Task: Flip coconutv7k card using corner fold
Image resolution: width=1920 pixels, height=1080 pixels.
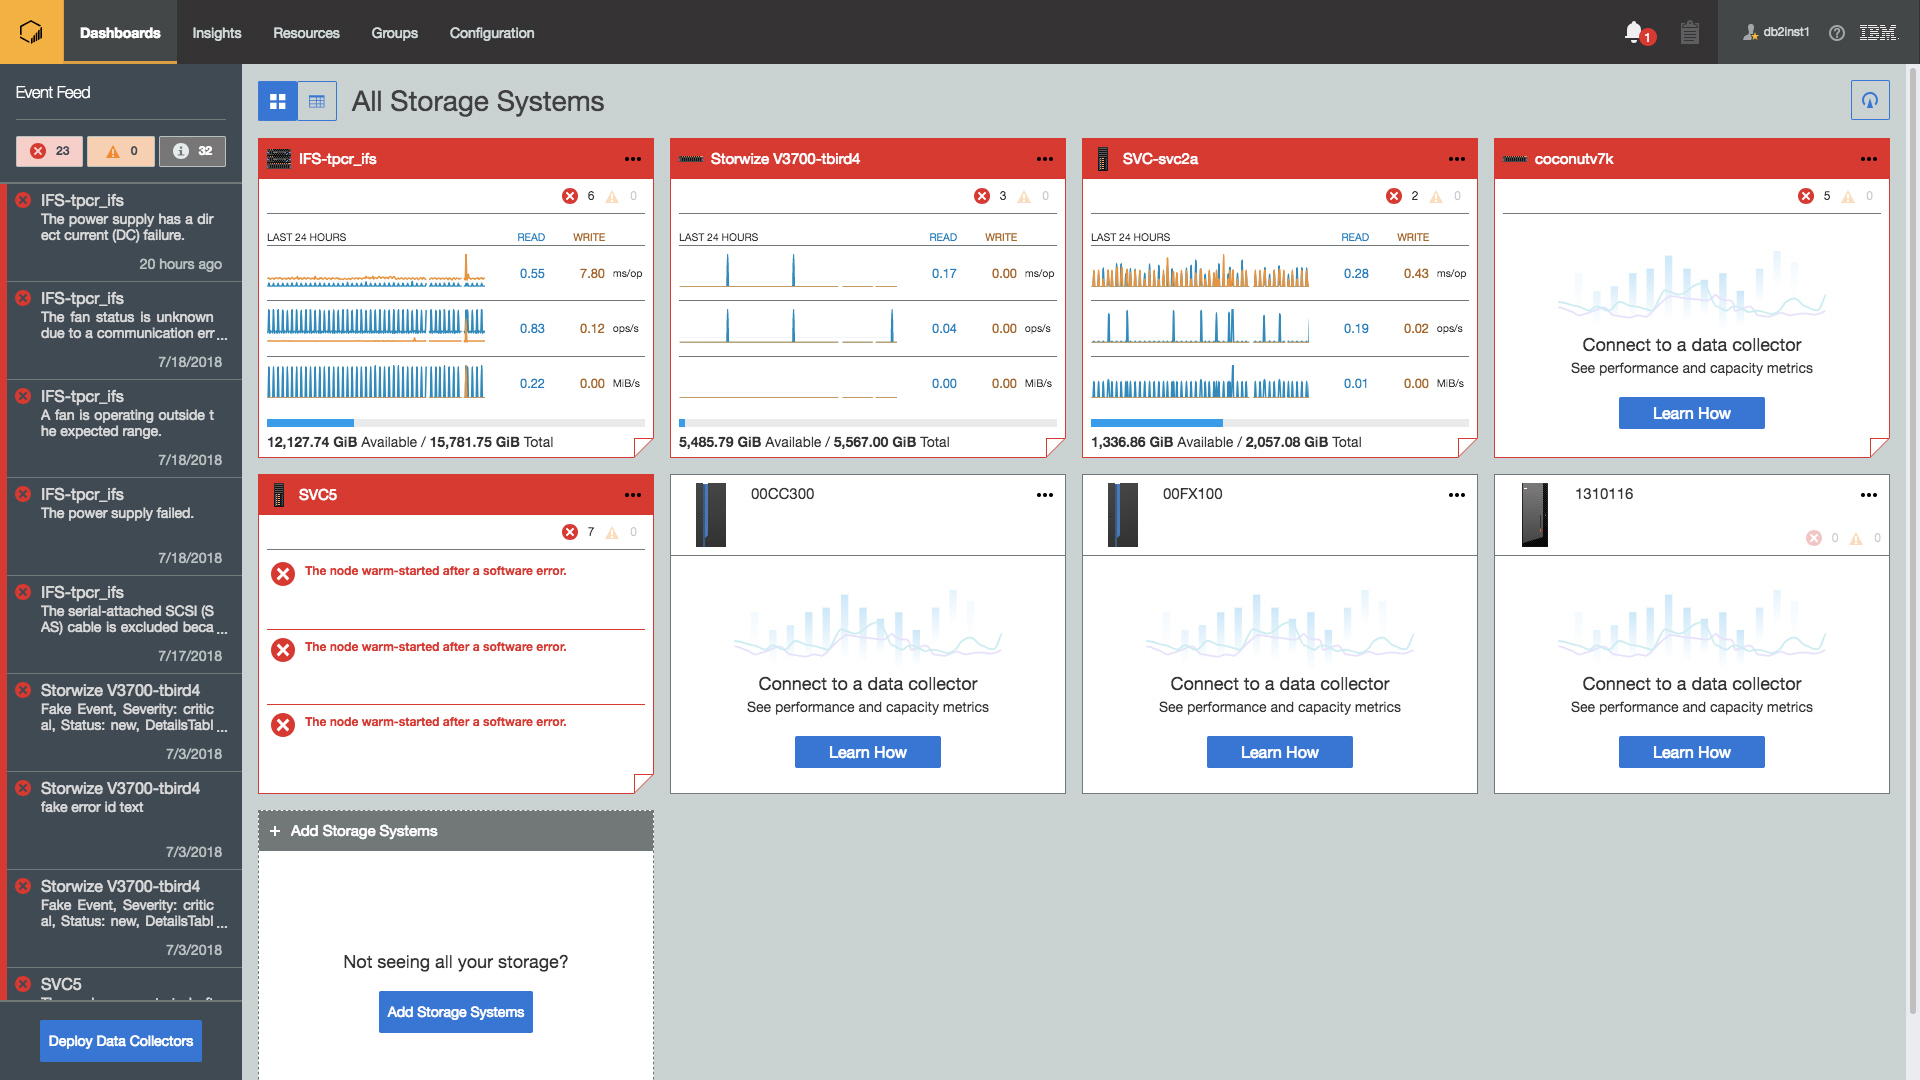Action: (1879, 447)
